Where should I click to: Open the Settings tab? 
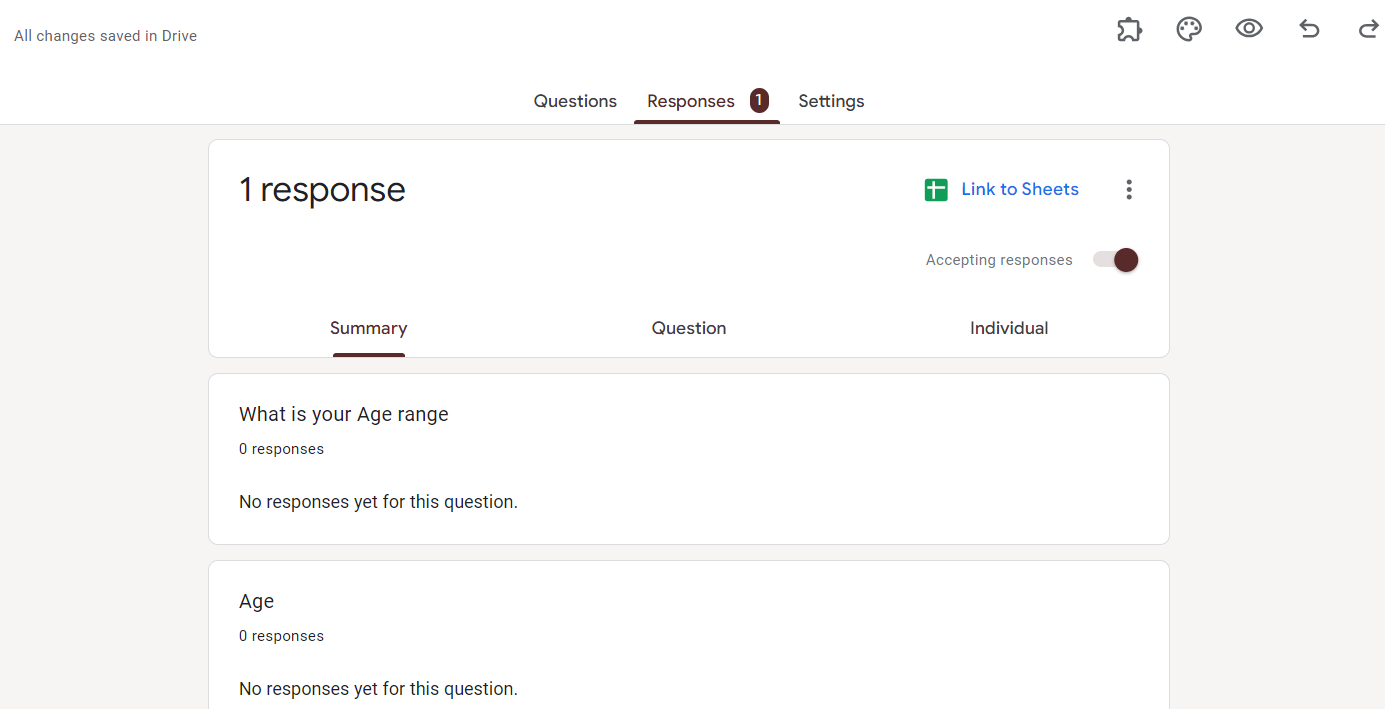click(x=831, y=101)
